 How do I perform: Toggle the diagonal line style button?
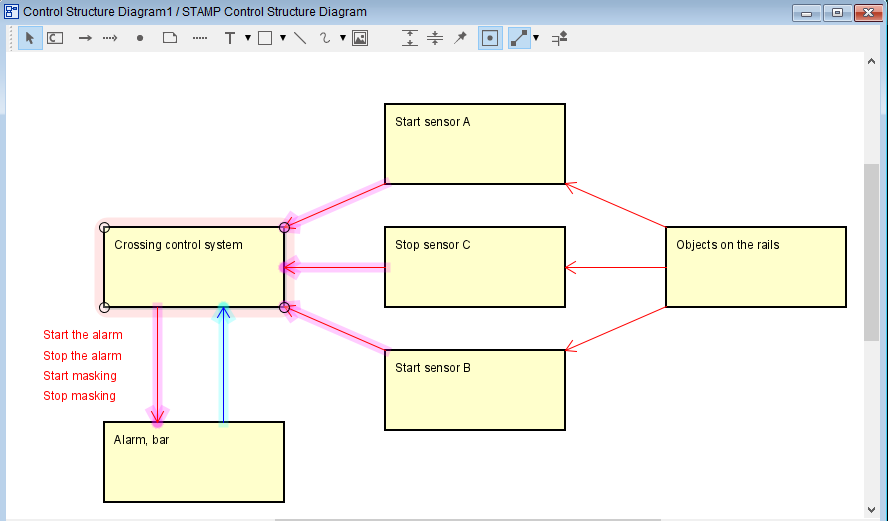[519, 38]
